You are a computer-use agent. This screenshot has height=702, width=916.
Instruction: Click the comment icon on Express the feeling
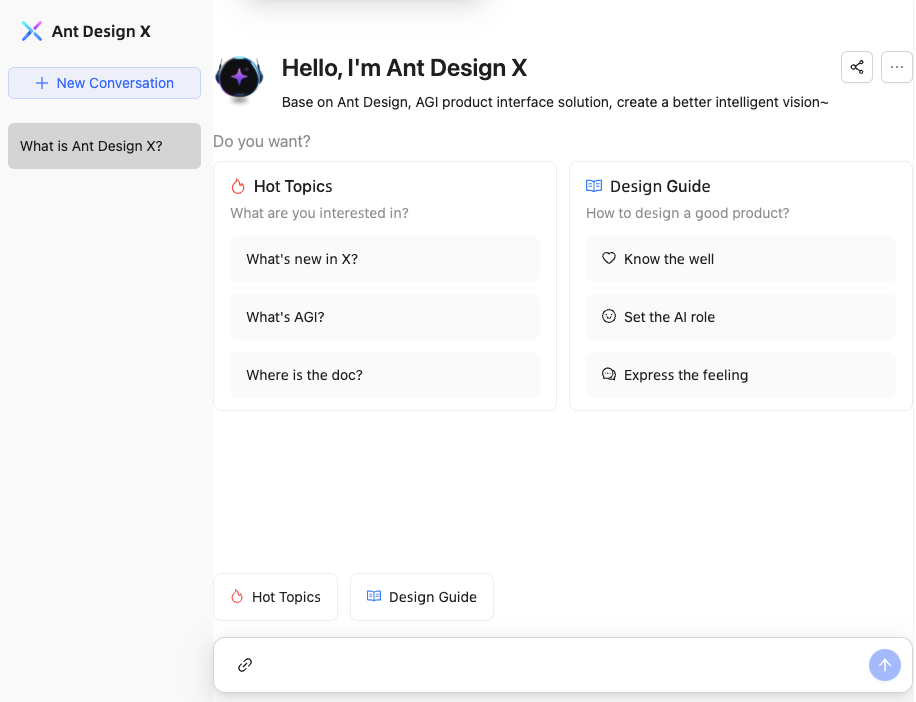tap(609, 374)
